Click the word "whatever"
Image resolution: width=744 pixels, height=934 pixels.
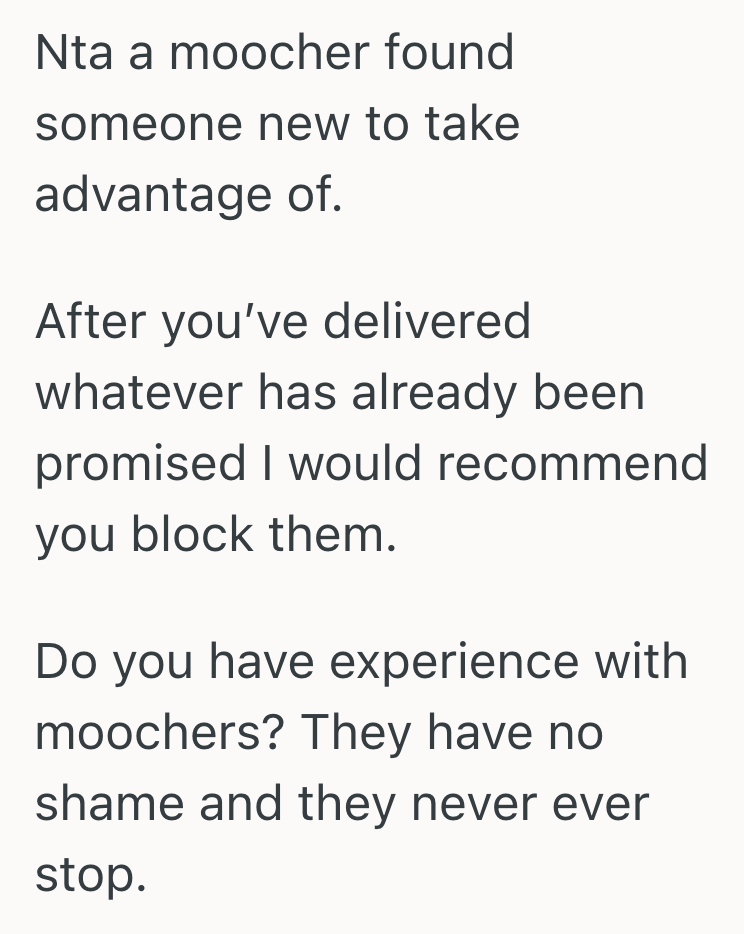(x=140, y=393)
